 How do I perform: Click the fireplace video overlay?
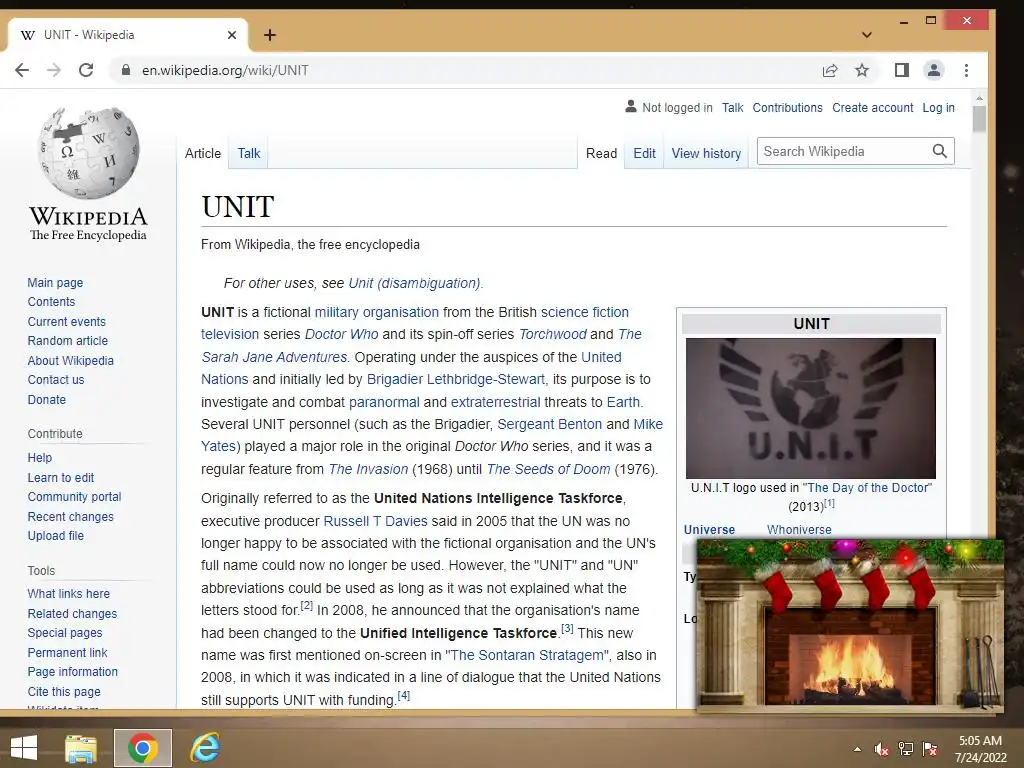tap(850, 625)
